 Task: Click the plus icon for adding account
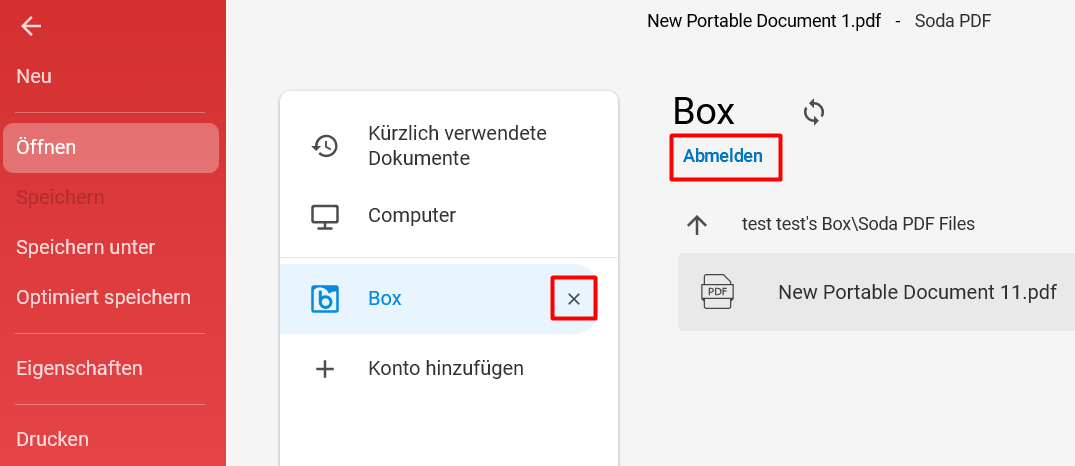click(x=325, y=369)
